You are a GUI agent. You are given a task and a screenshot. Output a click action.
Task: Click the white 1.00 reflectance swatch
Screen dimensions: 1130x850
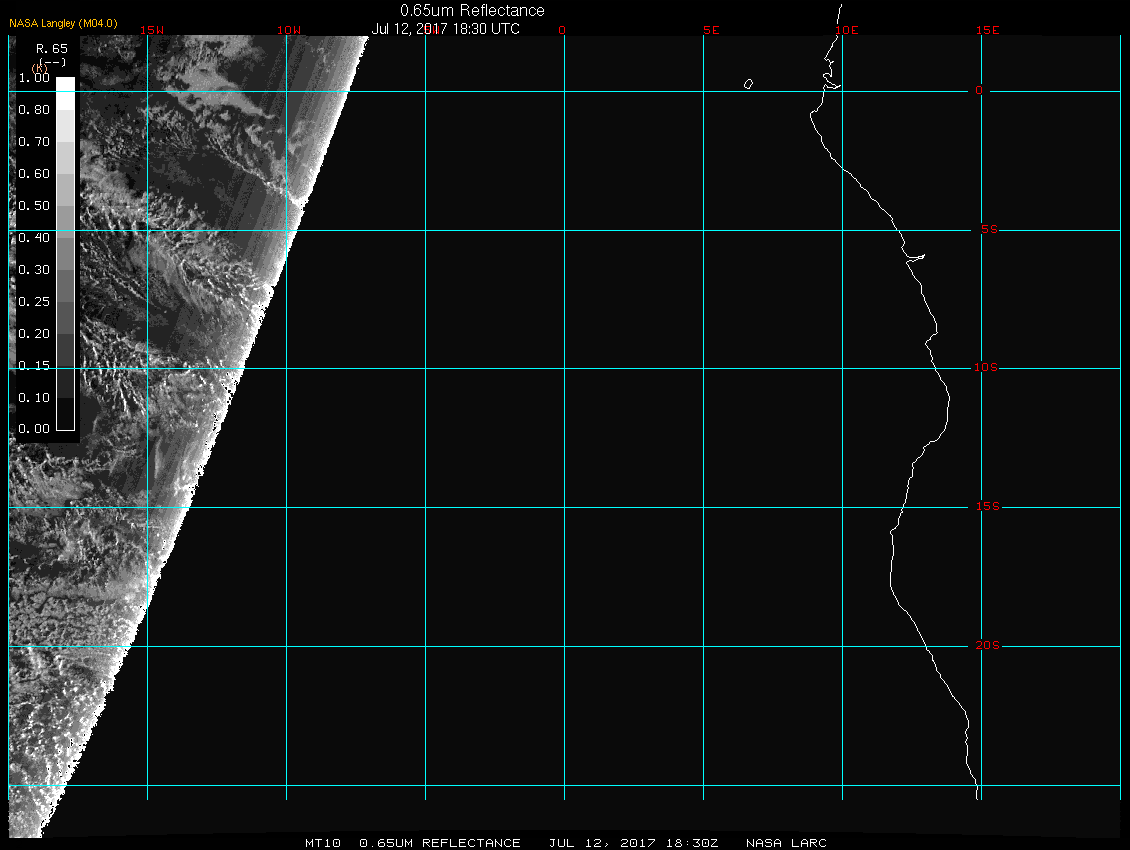tap(65, 84)
